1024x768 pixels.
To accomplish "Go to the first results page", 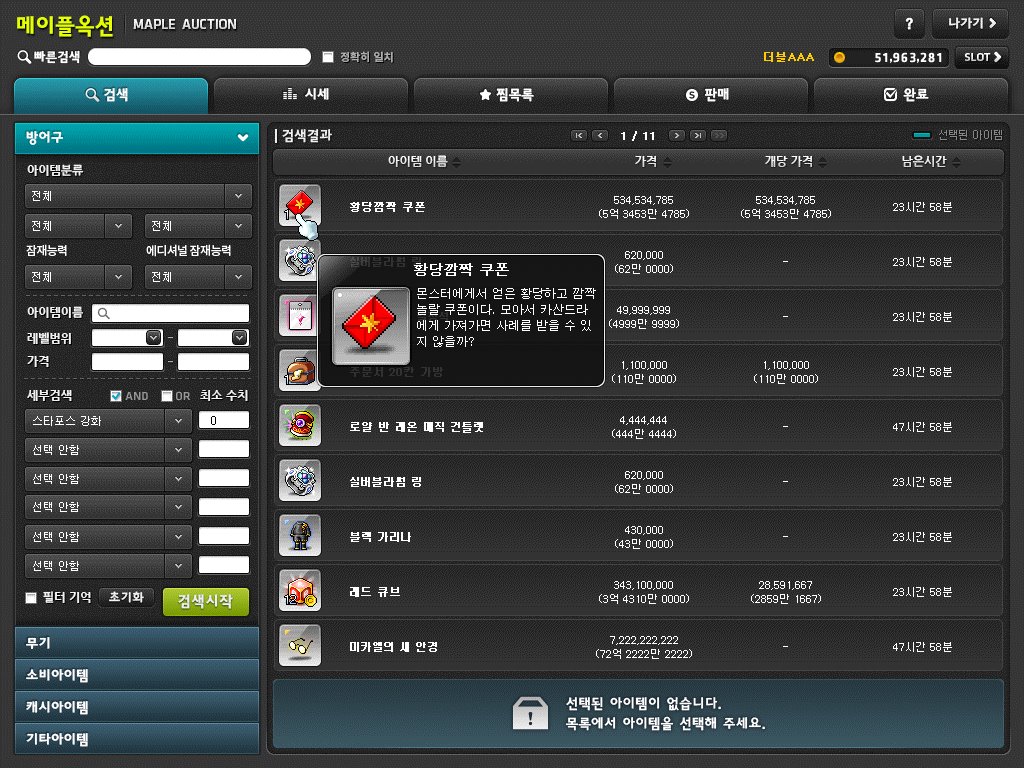I will point(579,135).
